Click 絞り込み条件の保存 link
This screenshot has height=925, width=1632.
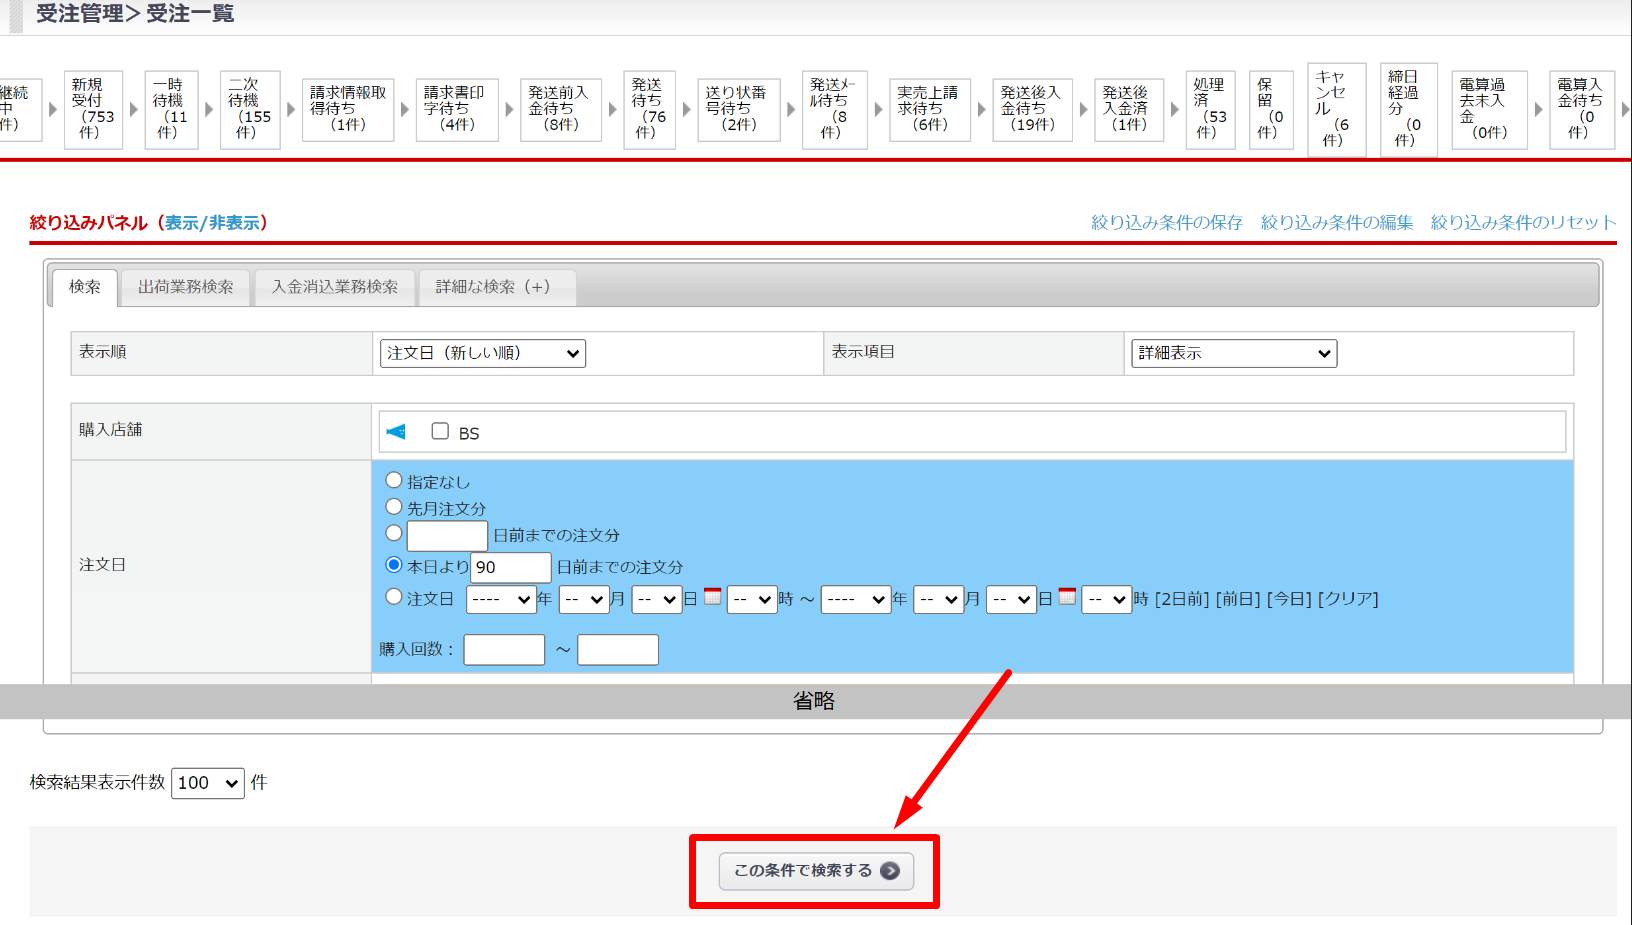(x=1166, y=223)
